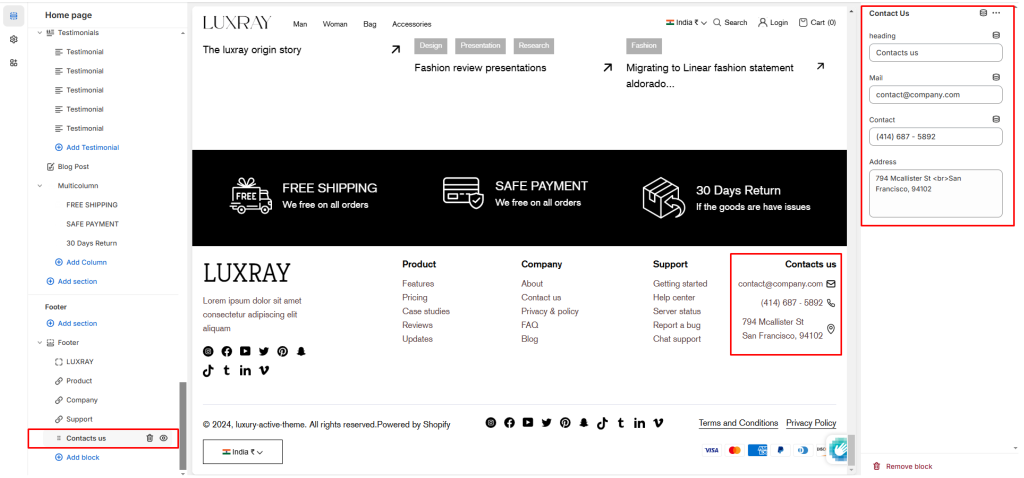Image resolution: width=1024 pixels, height=478 pixels.
Task: Click into the Mail input field
Action: click(x=935, y=95)
